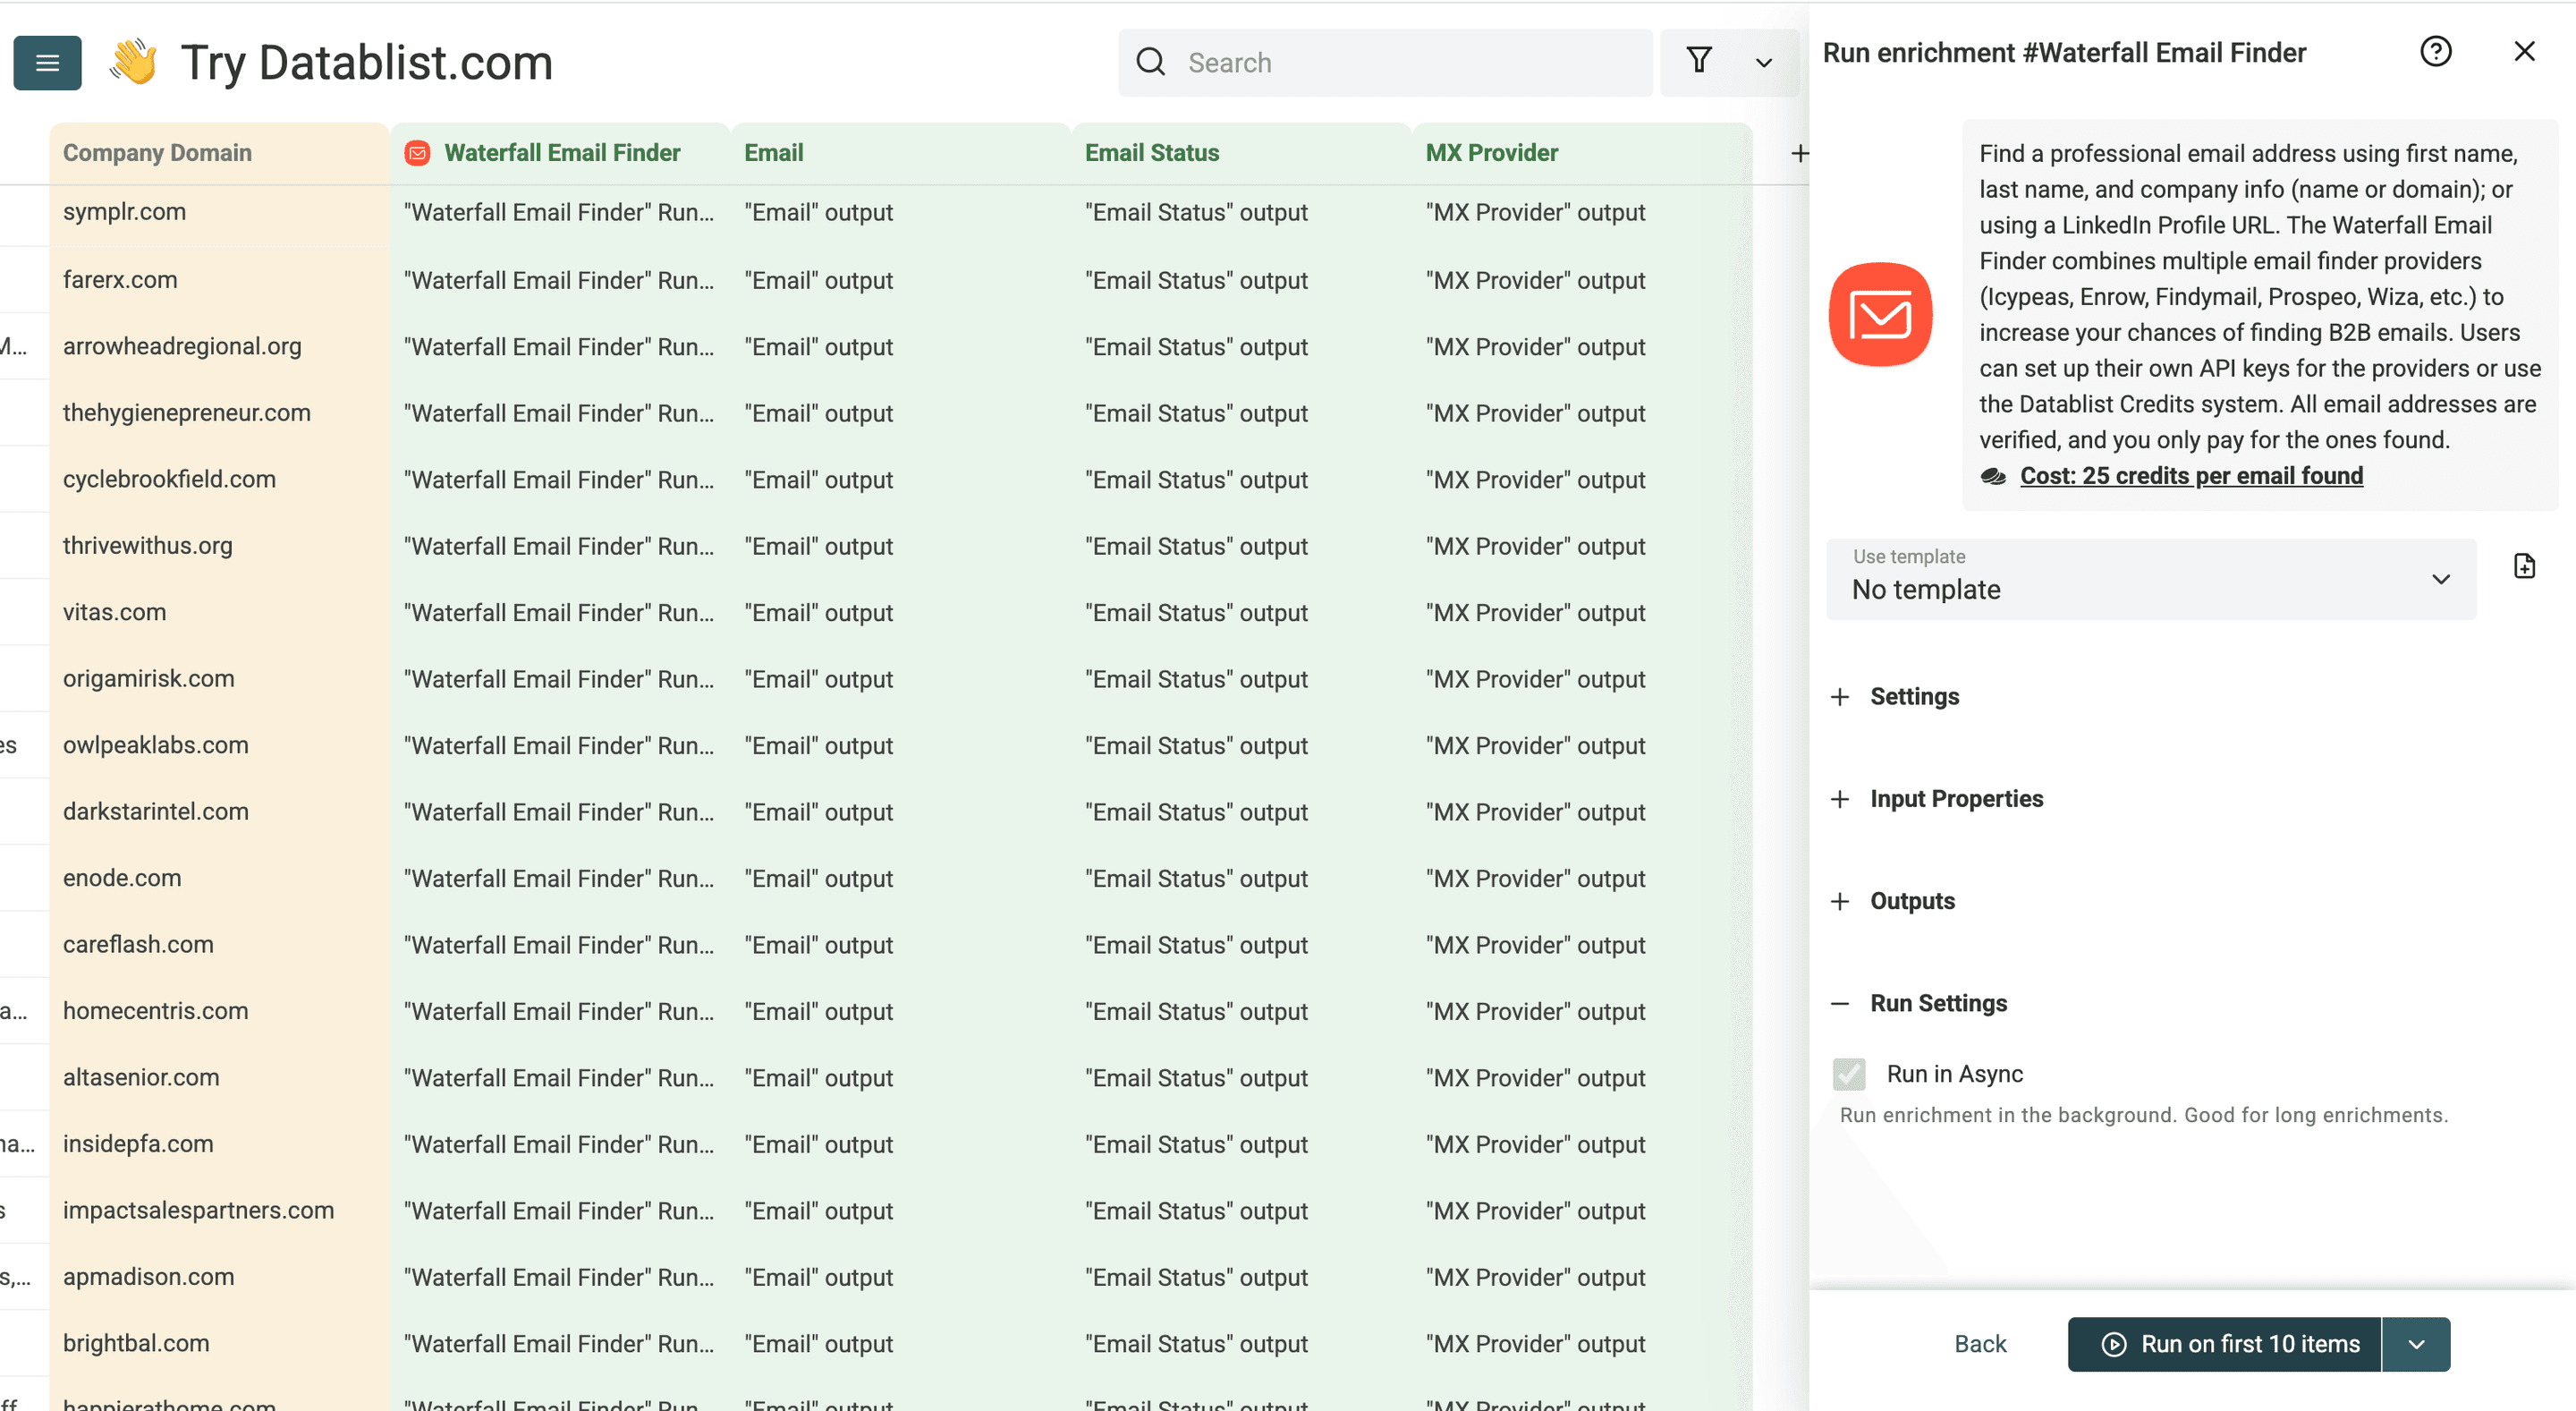Add a new column with plus icon
Viewport: 2576px width, 1411px height.
click(x=1799, y=153)
